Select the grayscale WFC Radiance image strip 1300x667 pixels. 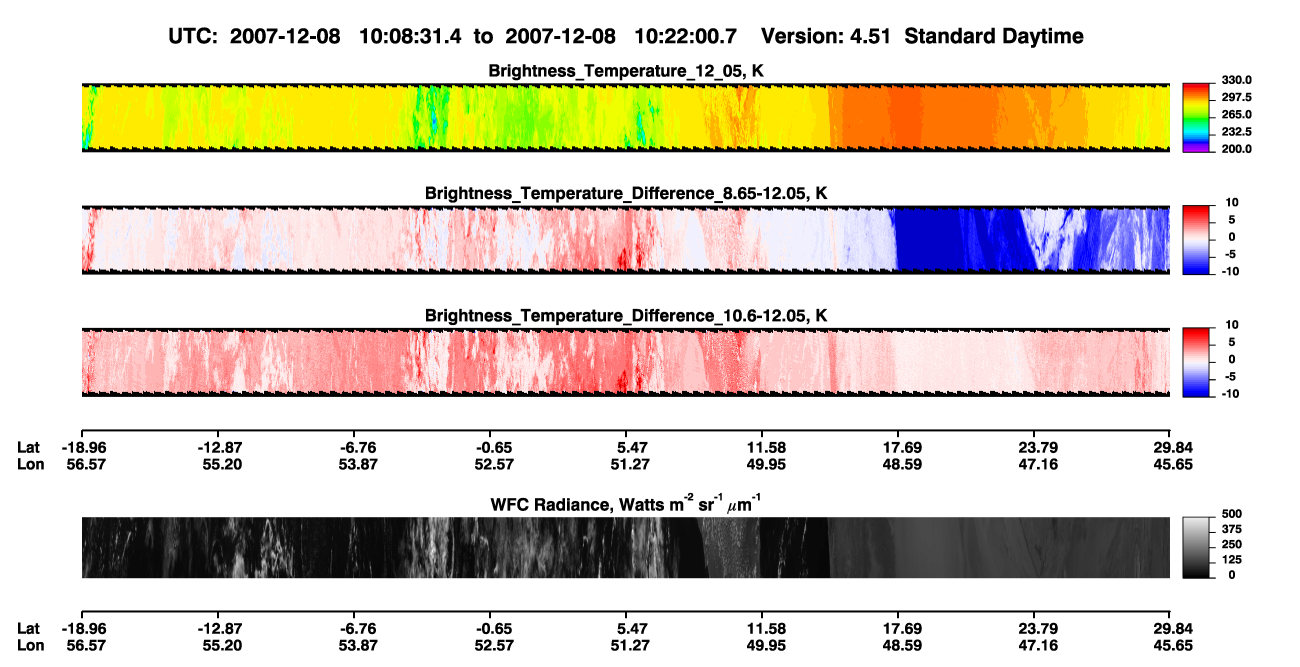(x=626, y=548)
